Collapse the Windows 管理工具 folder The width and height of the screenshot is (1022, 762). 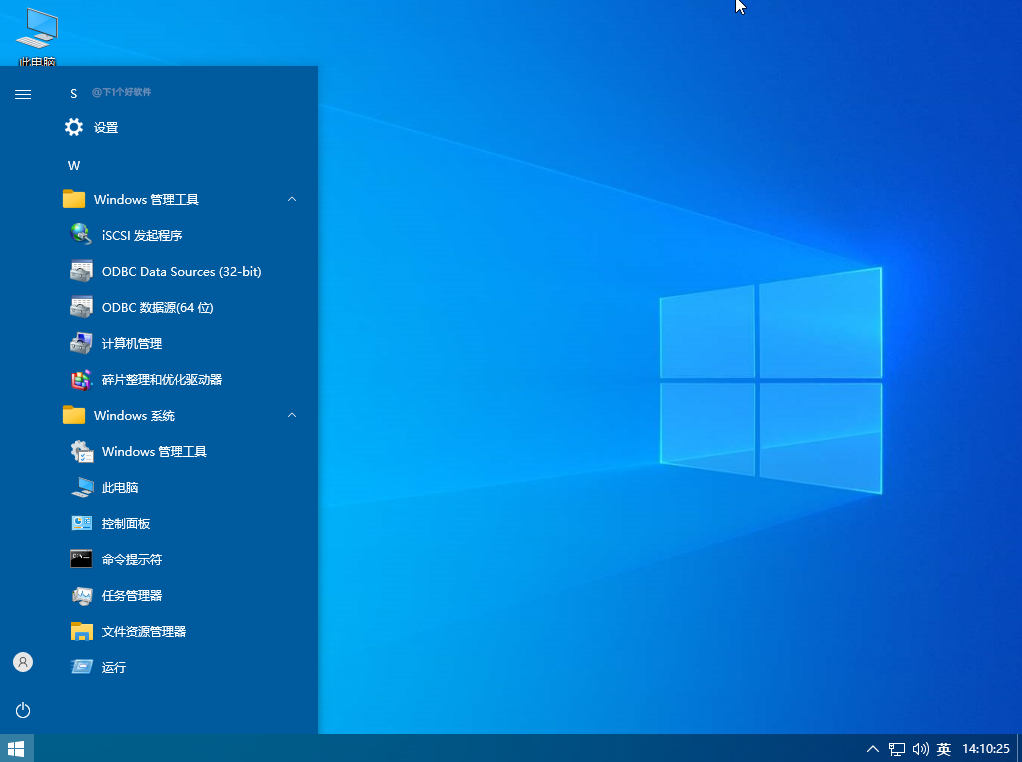292,199
